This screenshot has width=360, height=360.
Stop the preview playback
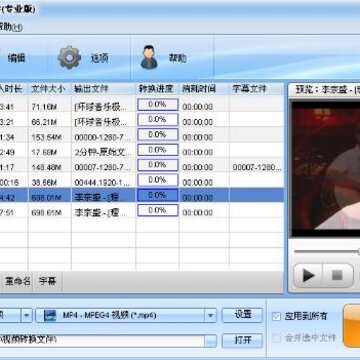tap(337, 275)
